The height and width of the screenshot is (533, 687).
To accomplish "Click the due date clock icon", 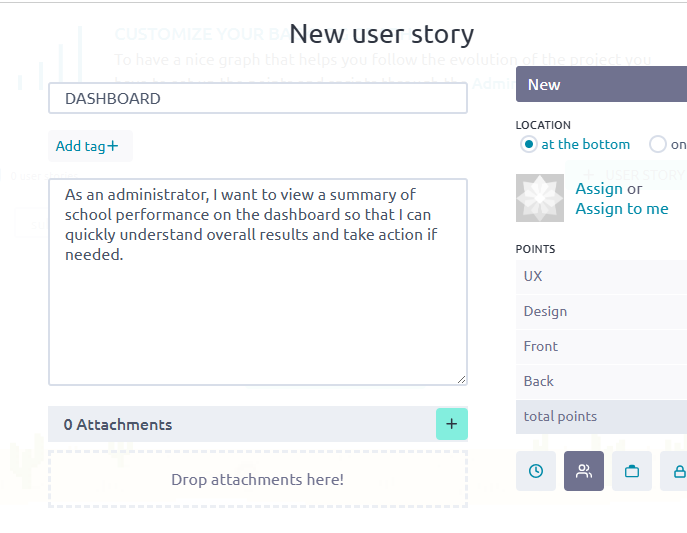I will [536, 471].
